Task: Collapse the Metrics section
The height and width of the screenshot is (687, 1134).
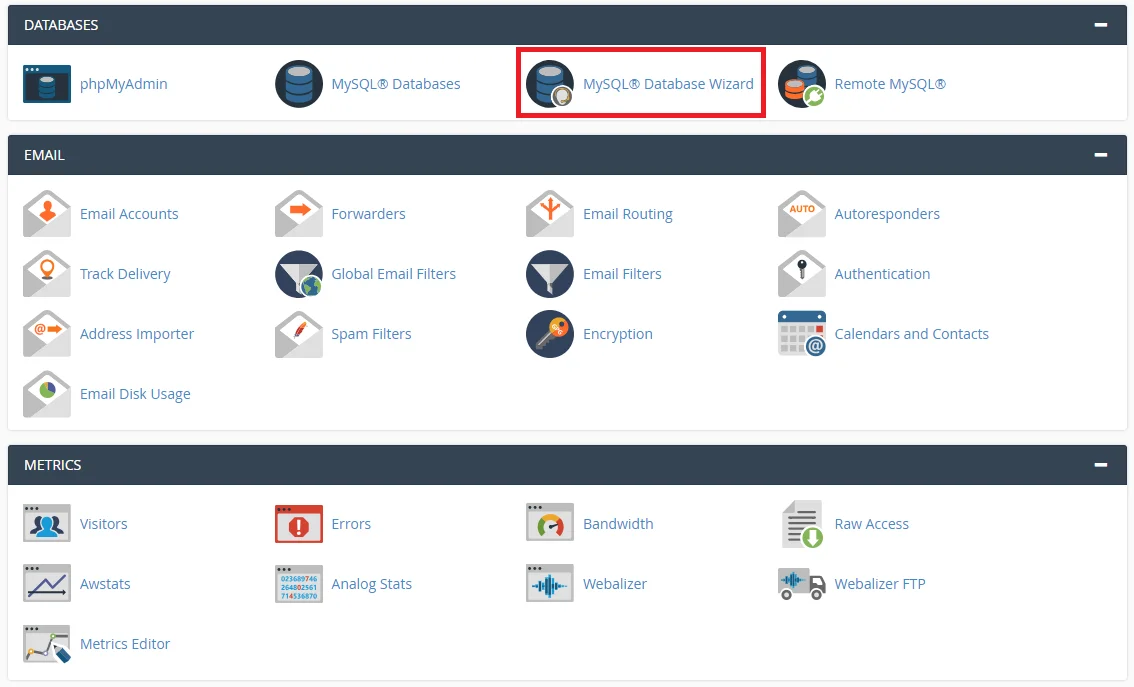Action: click(x=1101, y=465)
